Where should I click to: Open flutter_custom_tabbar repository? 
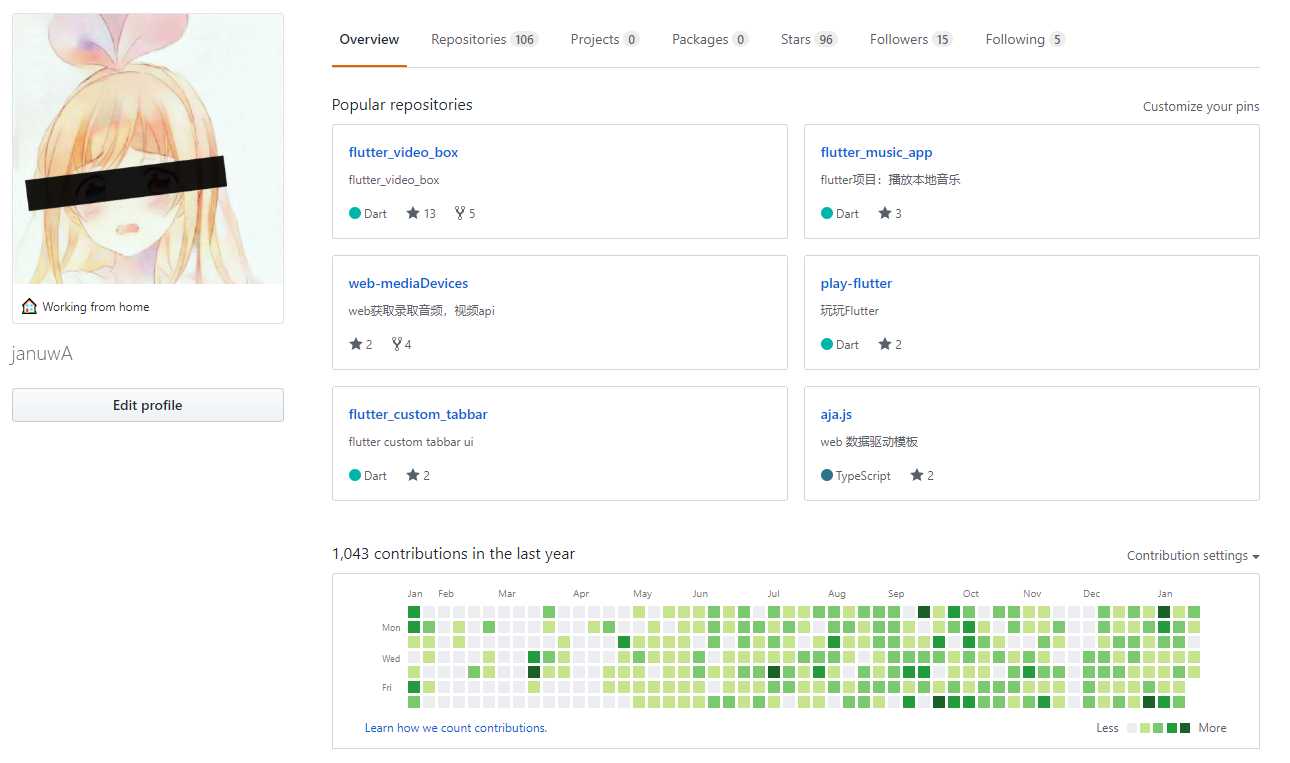click(418, 415)
